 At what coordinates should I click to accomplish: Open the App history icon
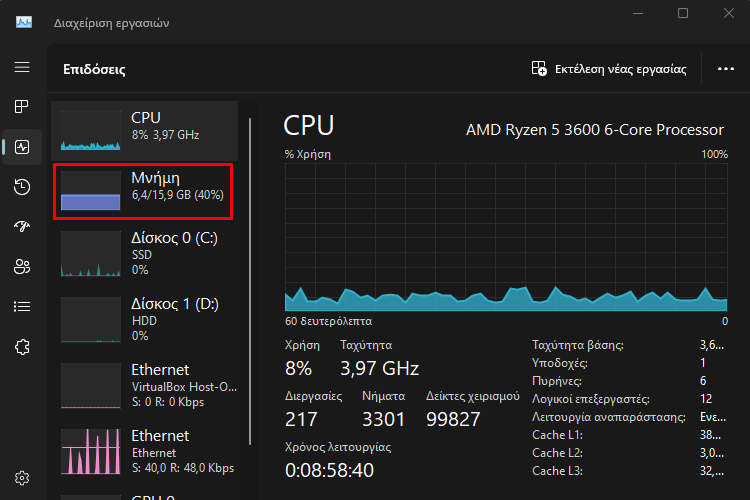[x=22, y=187]
